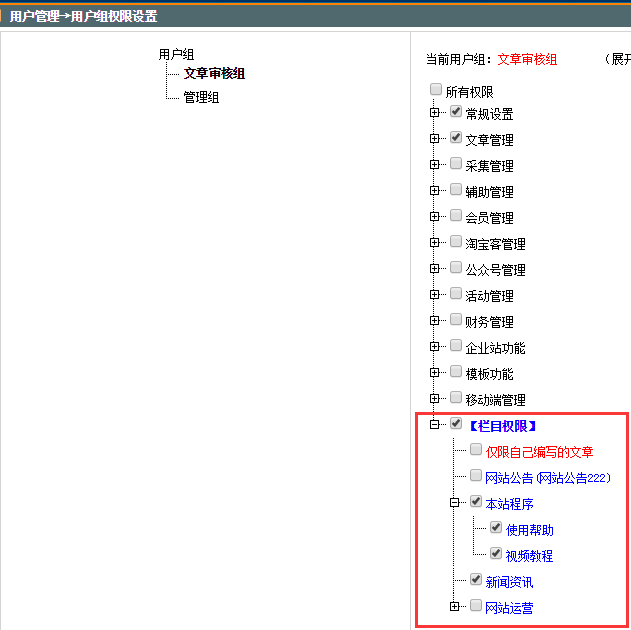Expand the 网站运营 tree node
This screenshot has width=631, height=630.
pyautogui.click(x=455, y=607)
